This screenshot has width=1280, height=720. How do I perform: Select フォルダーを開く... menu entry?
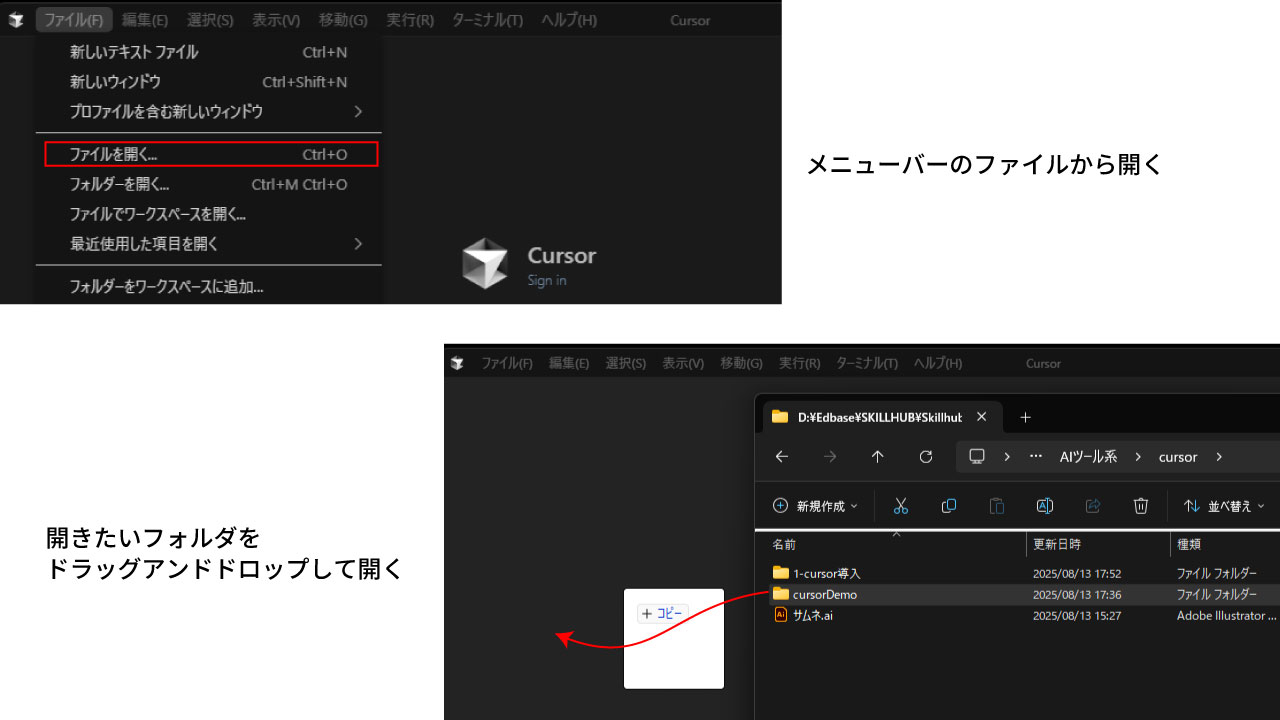pos(208,184)
